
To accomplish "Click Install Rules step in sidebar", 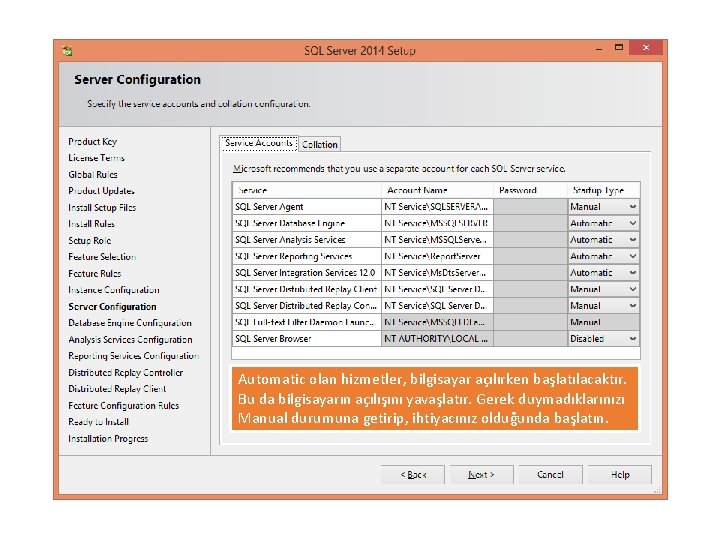I will point(91,224).
